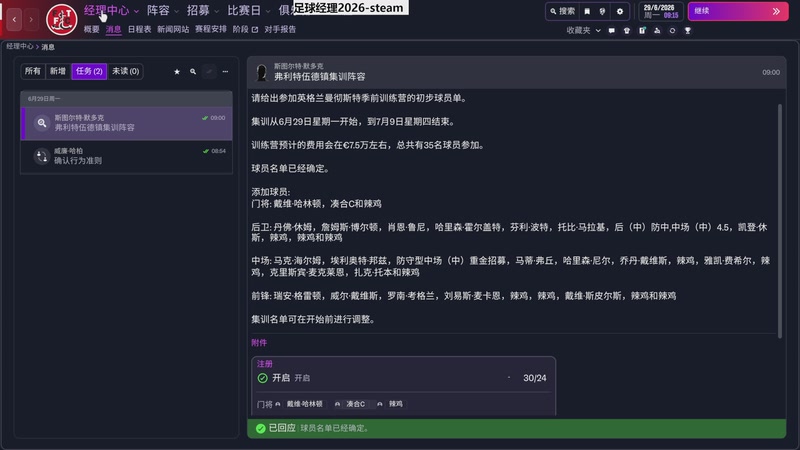Click the greyed-out checkmark icon in the inbox toolbar
Viewport: 800px width, 450px height.
tap(209, 71)
